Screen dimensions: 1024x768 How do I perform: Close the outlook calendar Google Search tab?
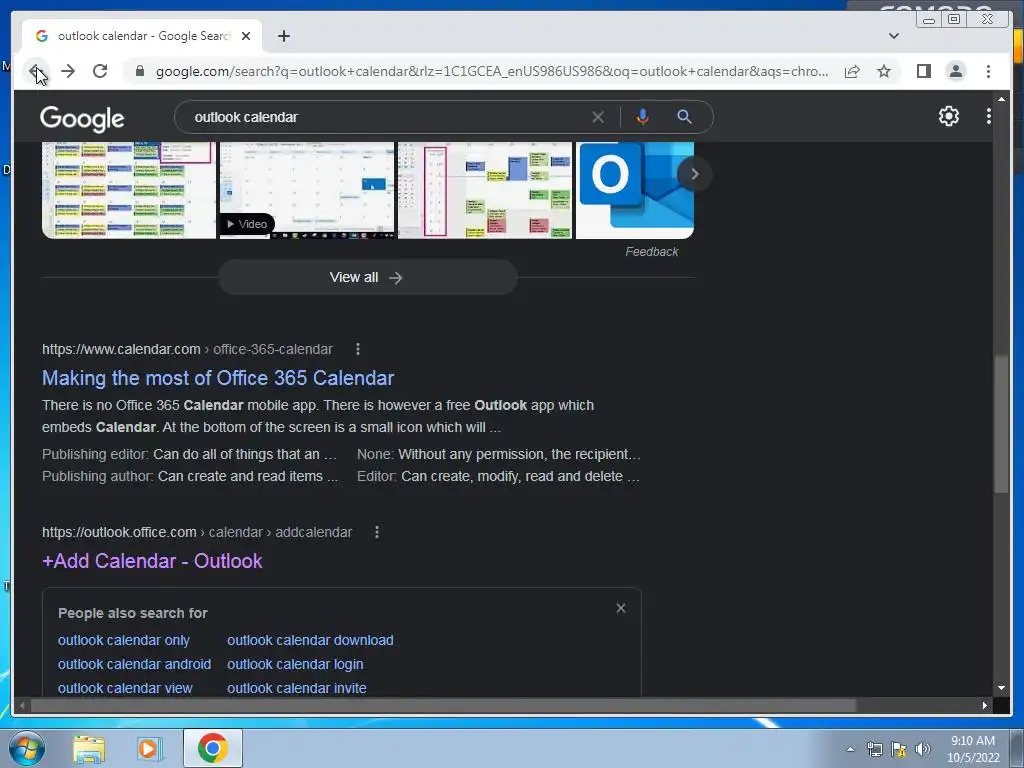click(x=246, y=36)
